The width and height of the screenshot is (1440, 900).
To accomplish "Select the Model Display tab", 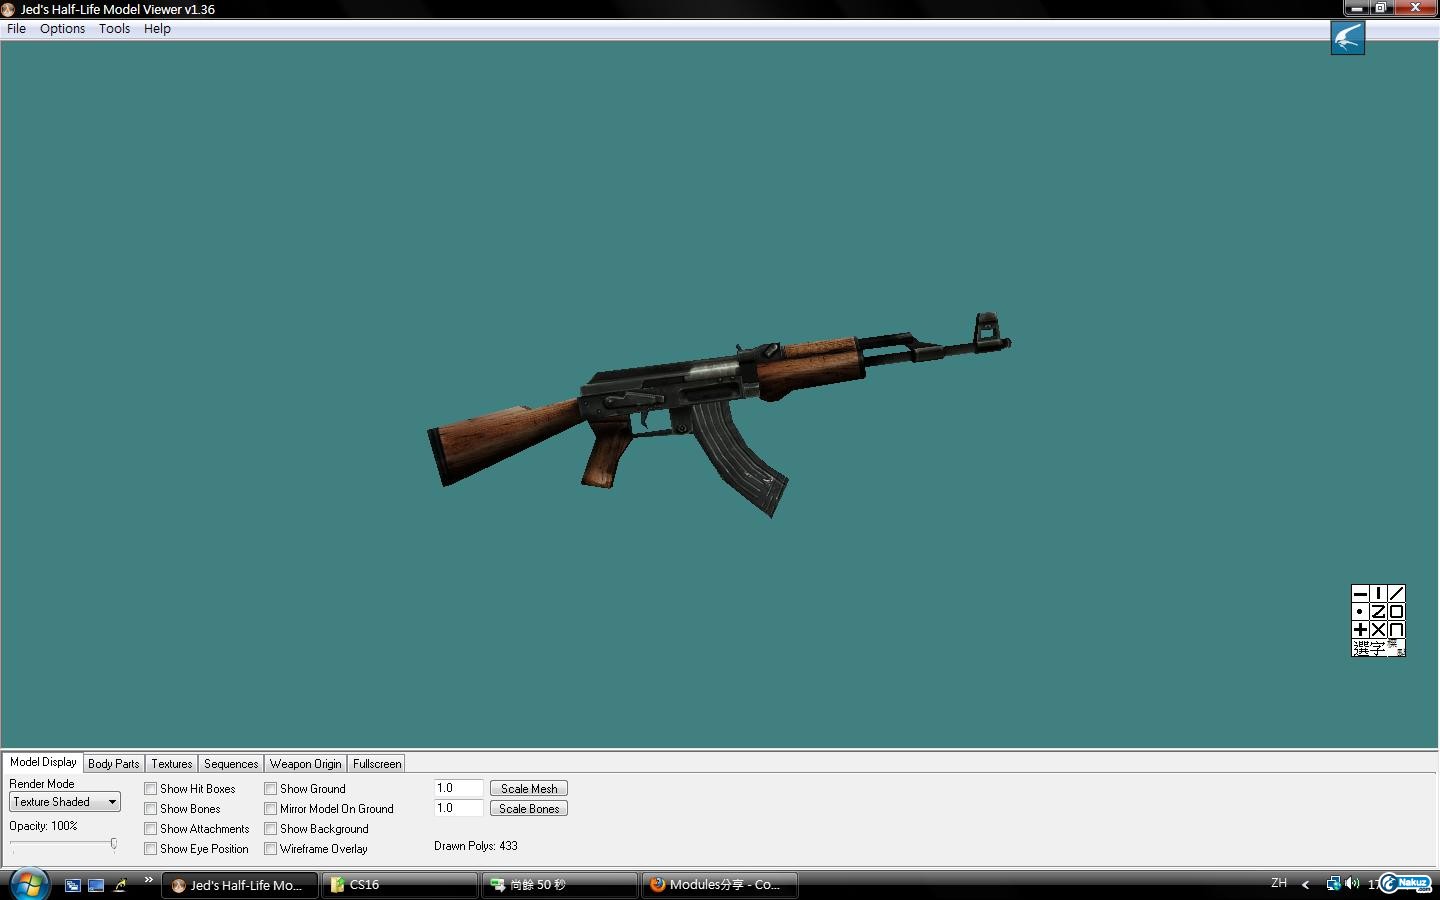I will click(43, 762).
